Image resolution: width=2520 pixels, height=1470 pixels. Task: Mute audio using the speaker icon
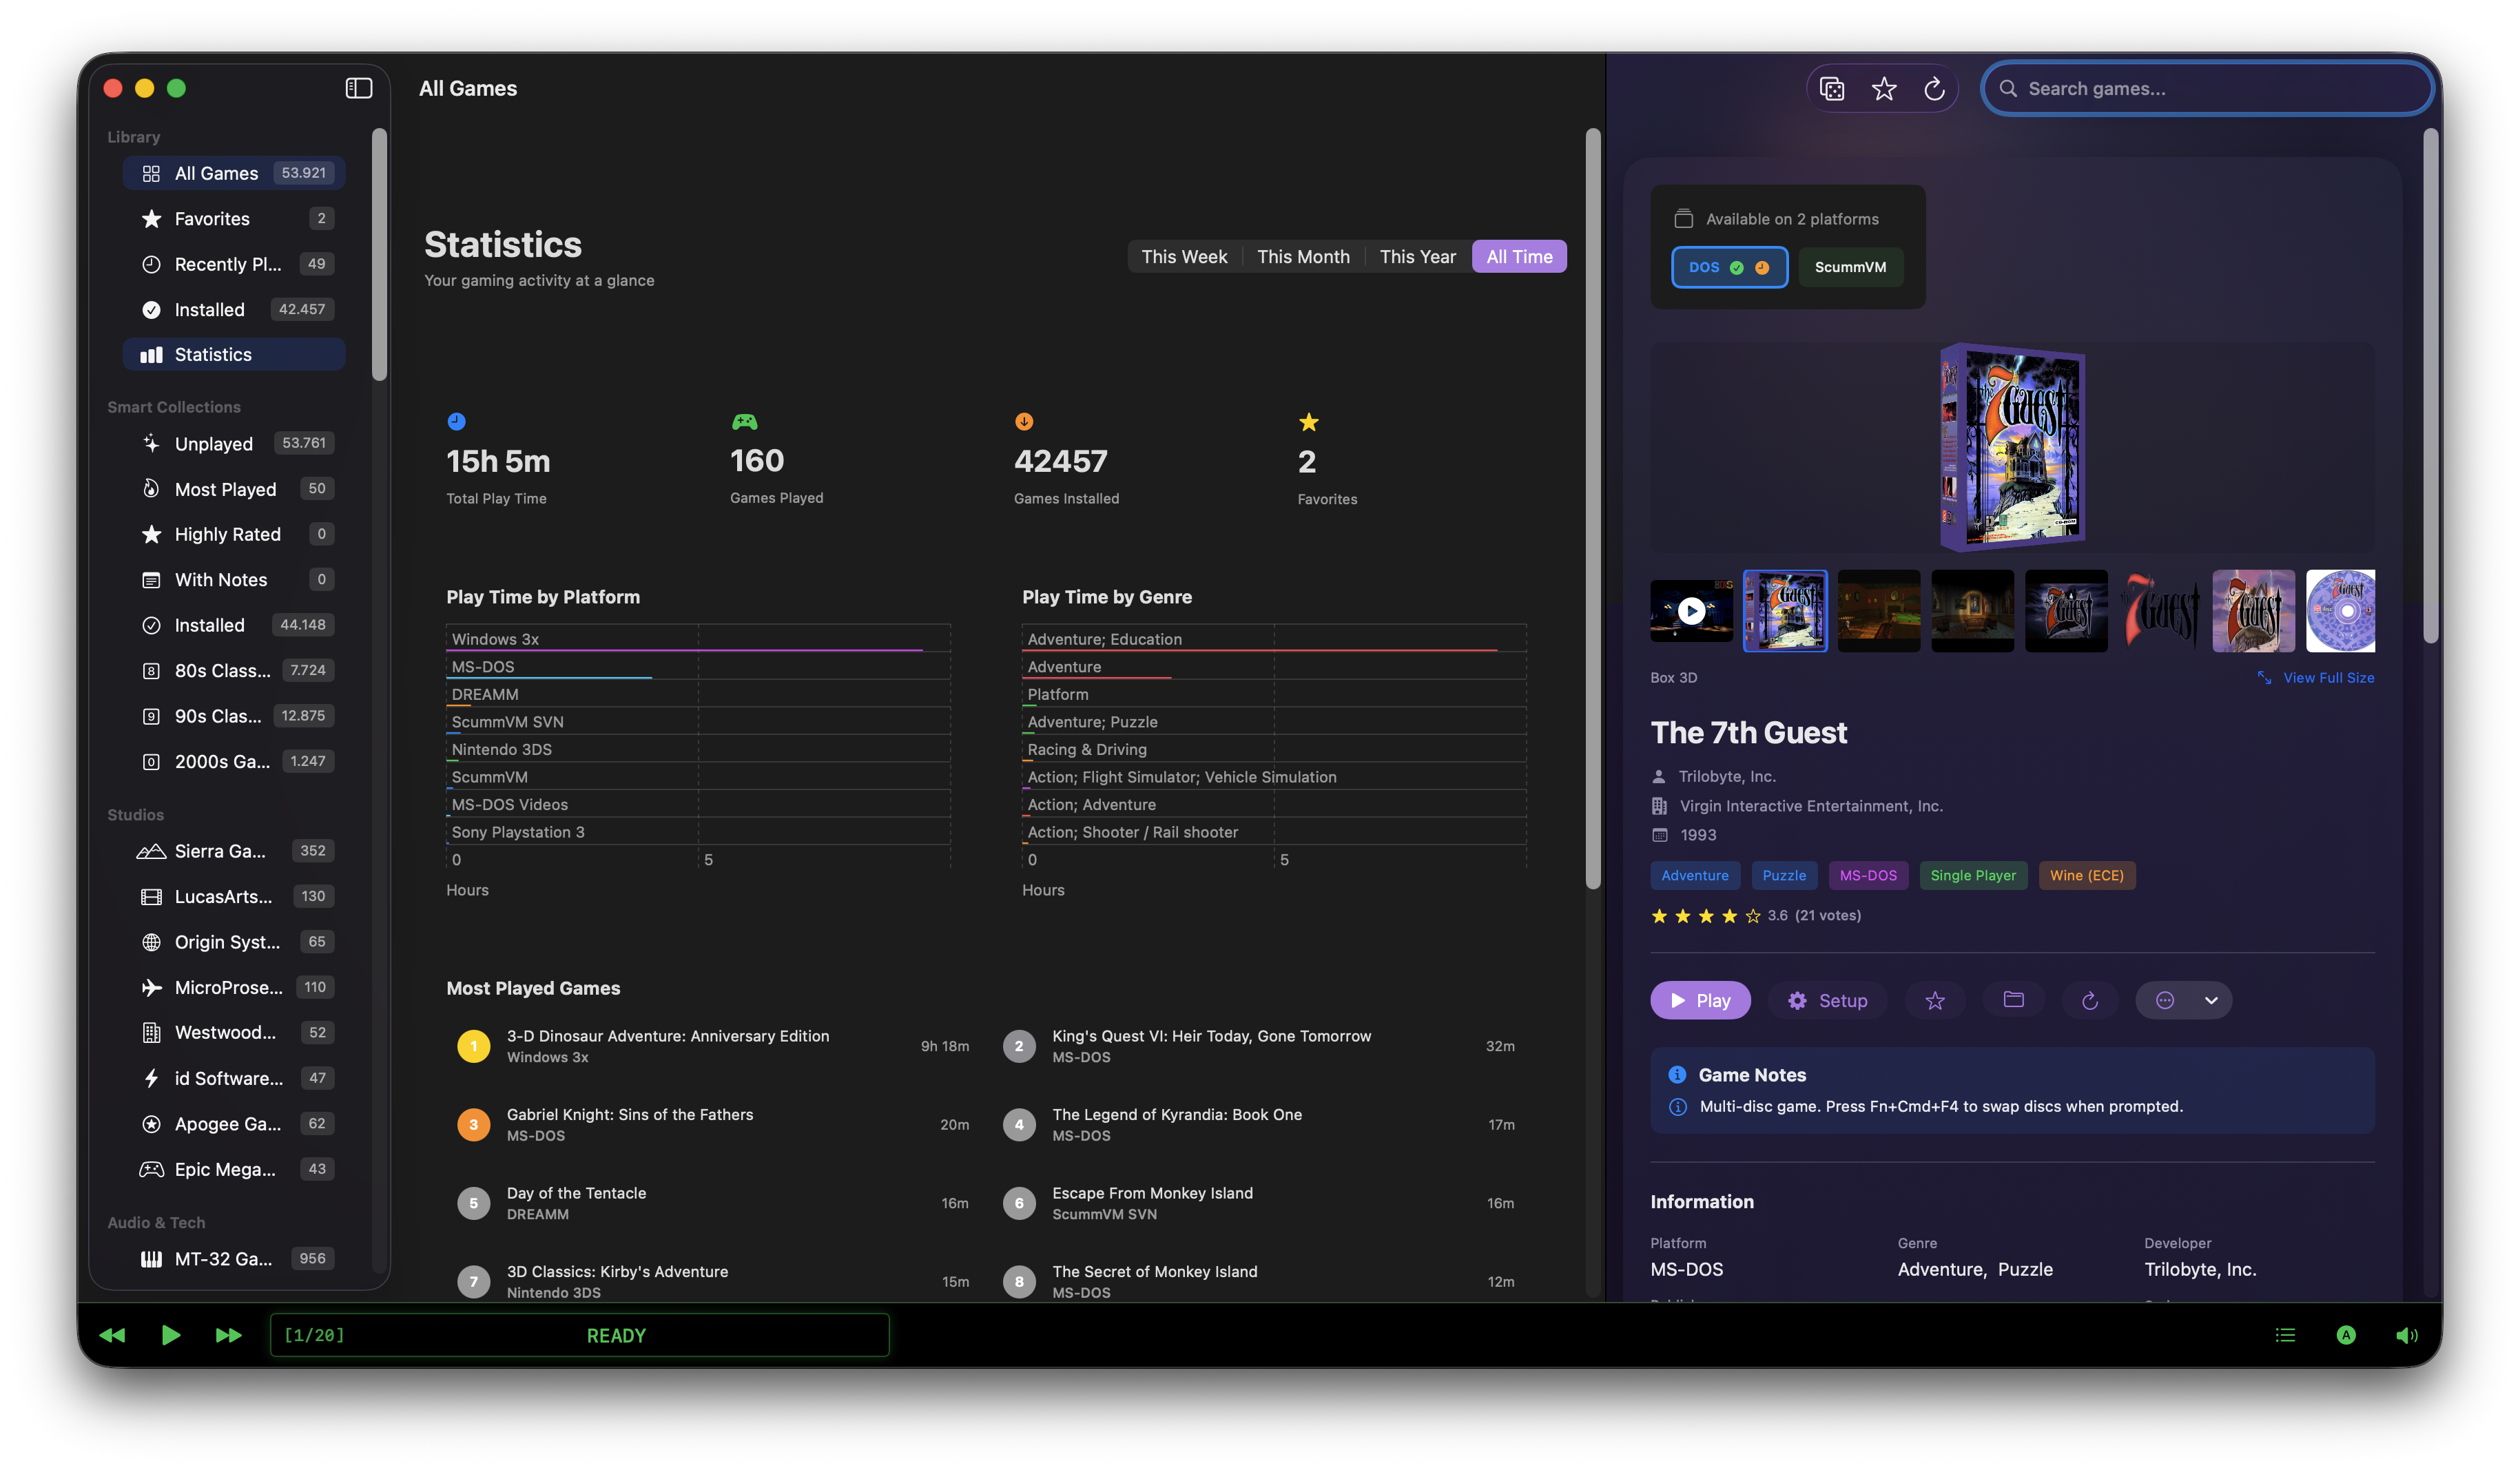click(2407, 1335)
